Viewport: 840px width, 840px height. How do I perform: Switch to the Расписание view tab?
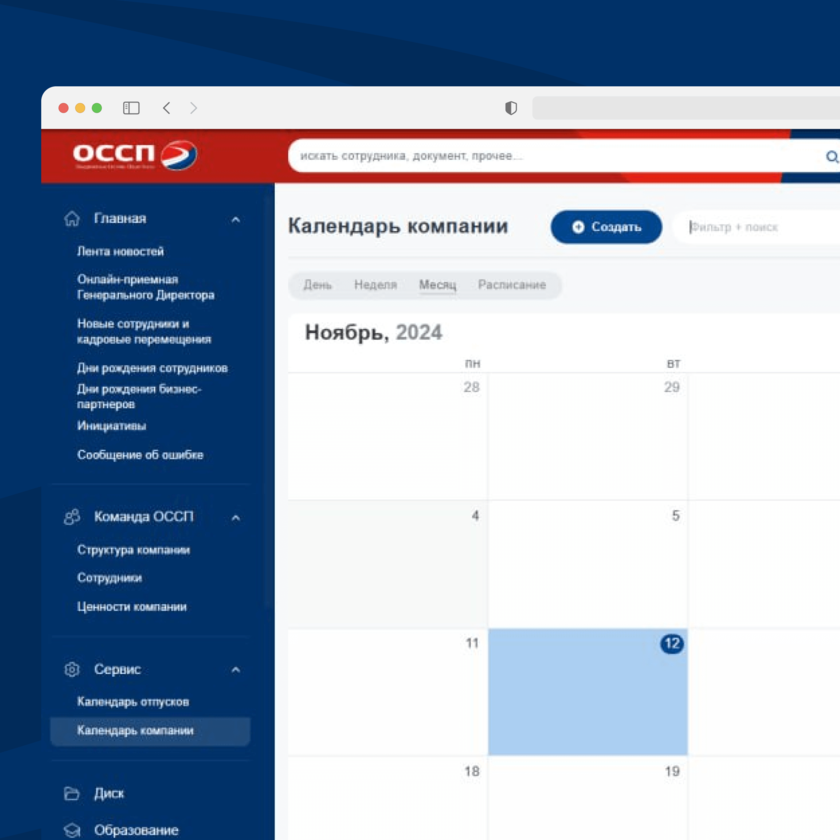pos(511,285)
